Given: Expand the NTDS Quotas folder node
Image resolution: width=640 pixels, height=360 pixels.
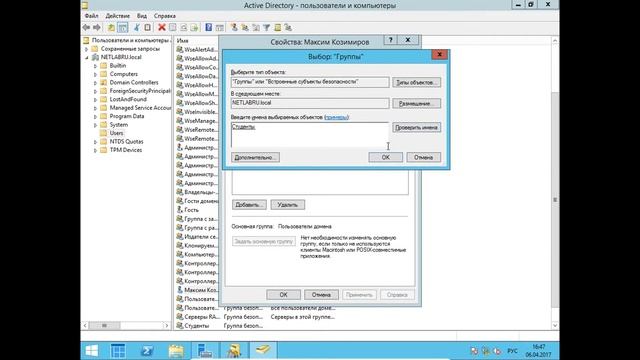Looking at the screenshot, I should click(95, 142).
